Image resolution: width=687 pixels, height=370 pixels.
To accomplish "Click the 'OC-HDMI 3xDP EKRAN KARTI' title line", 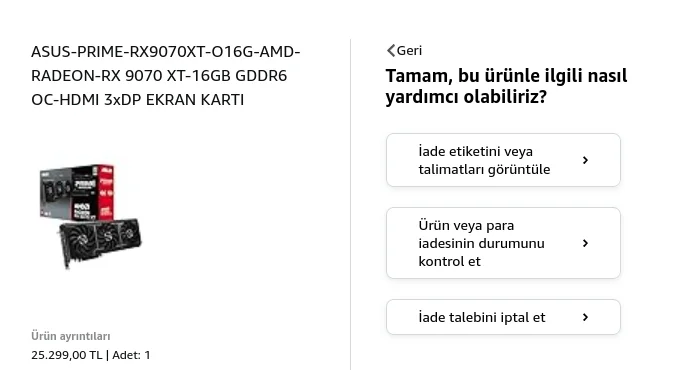I will [138, 100].
